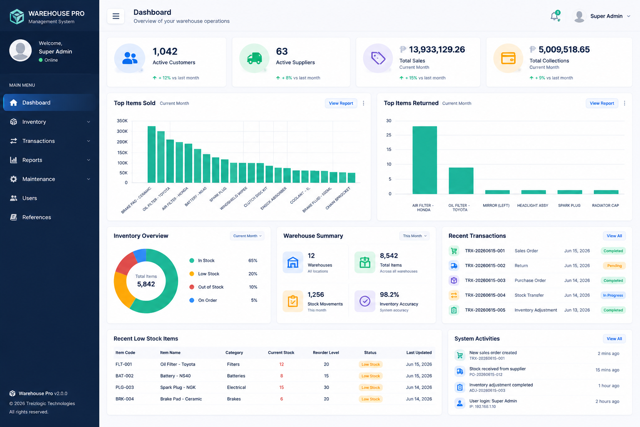Image resolution: width=640 pixels, height=427 pixels.
Task: Click the Low Stock badge for BAT-002
Action: click(x=371, y=376)
